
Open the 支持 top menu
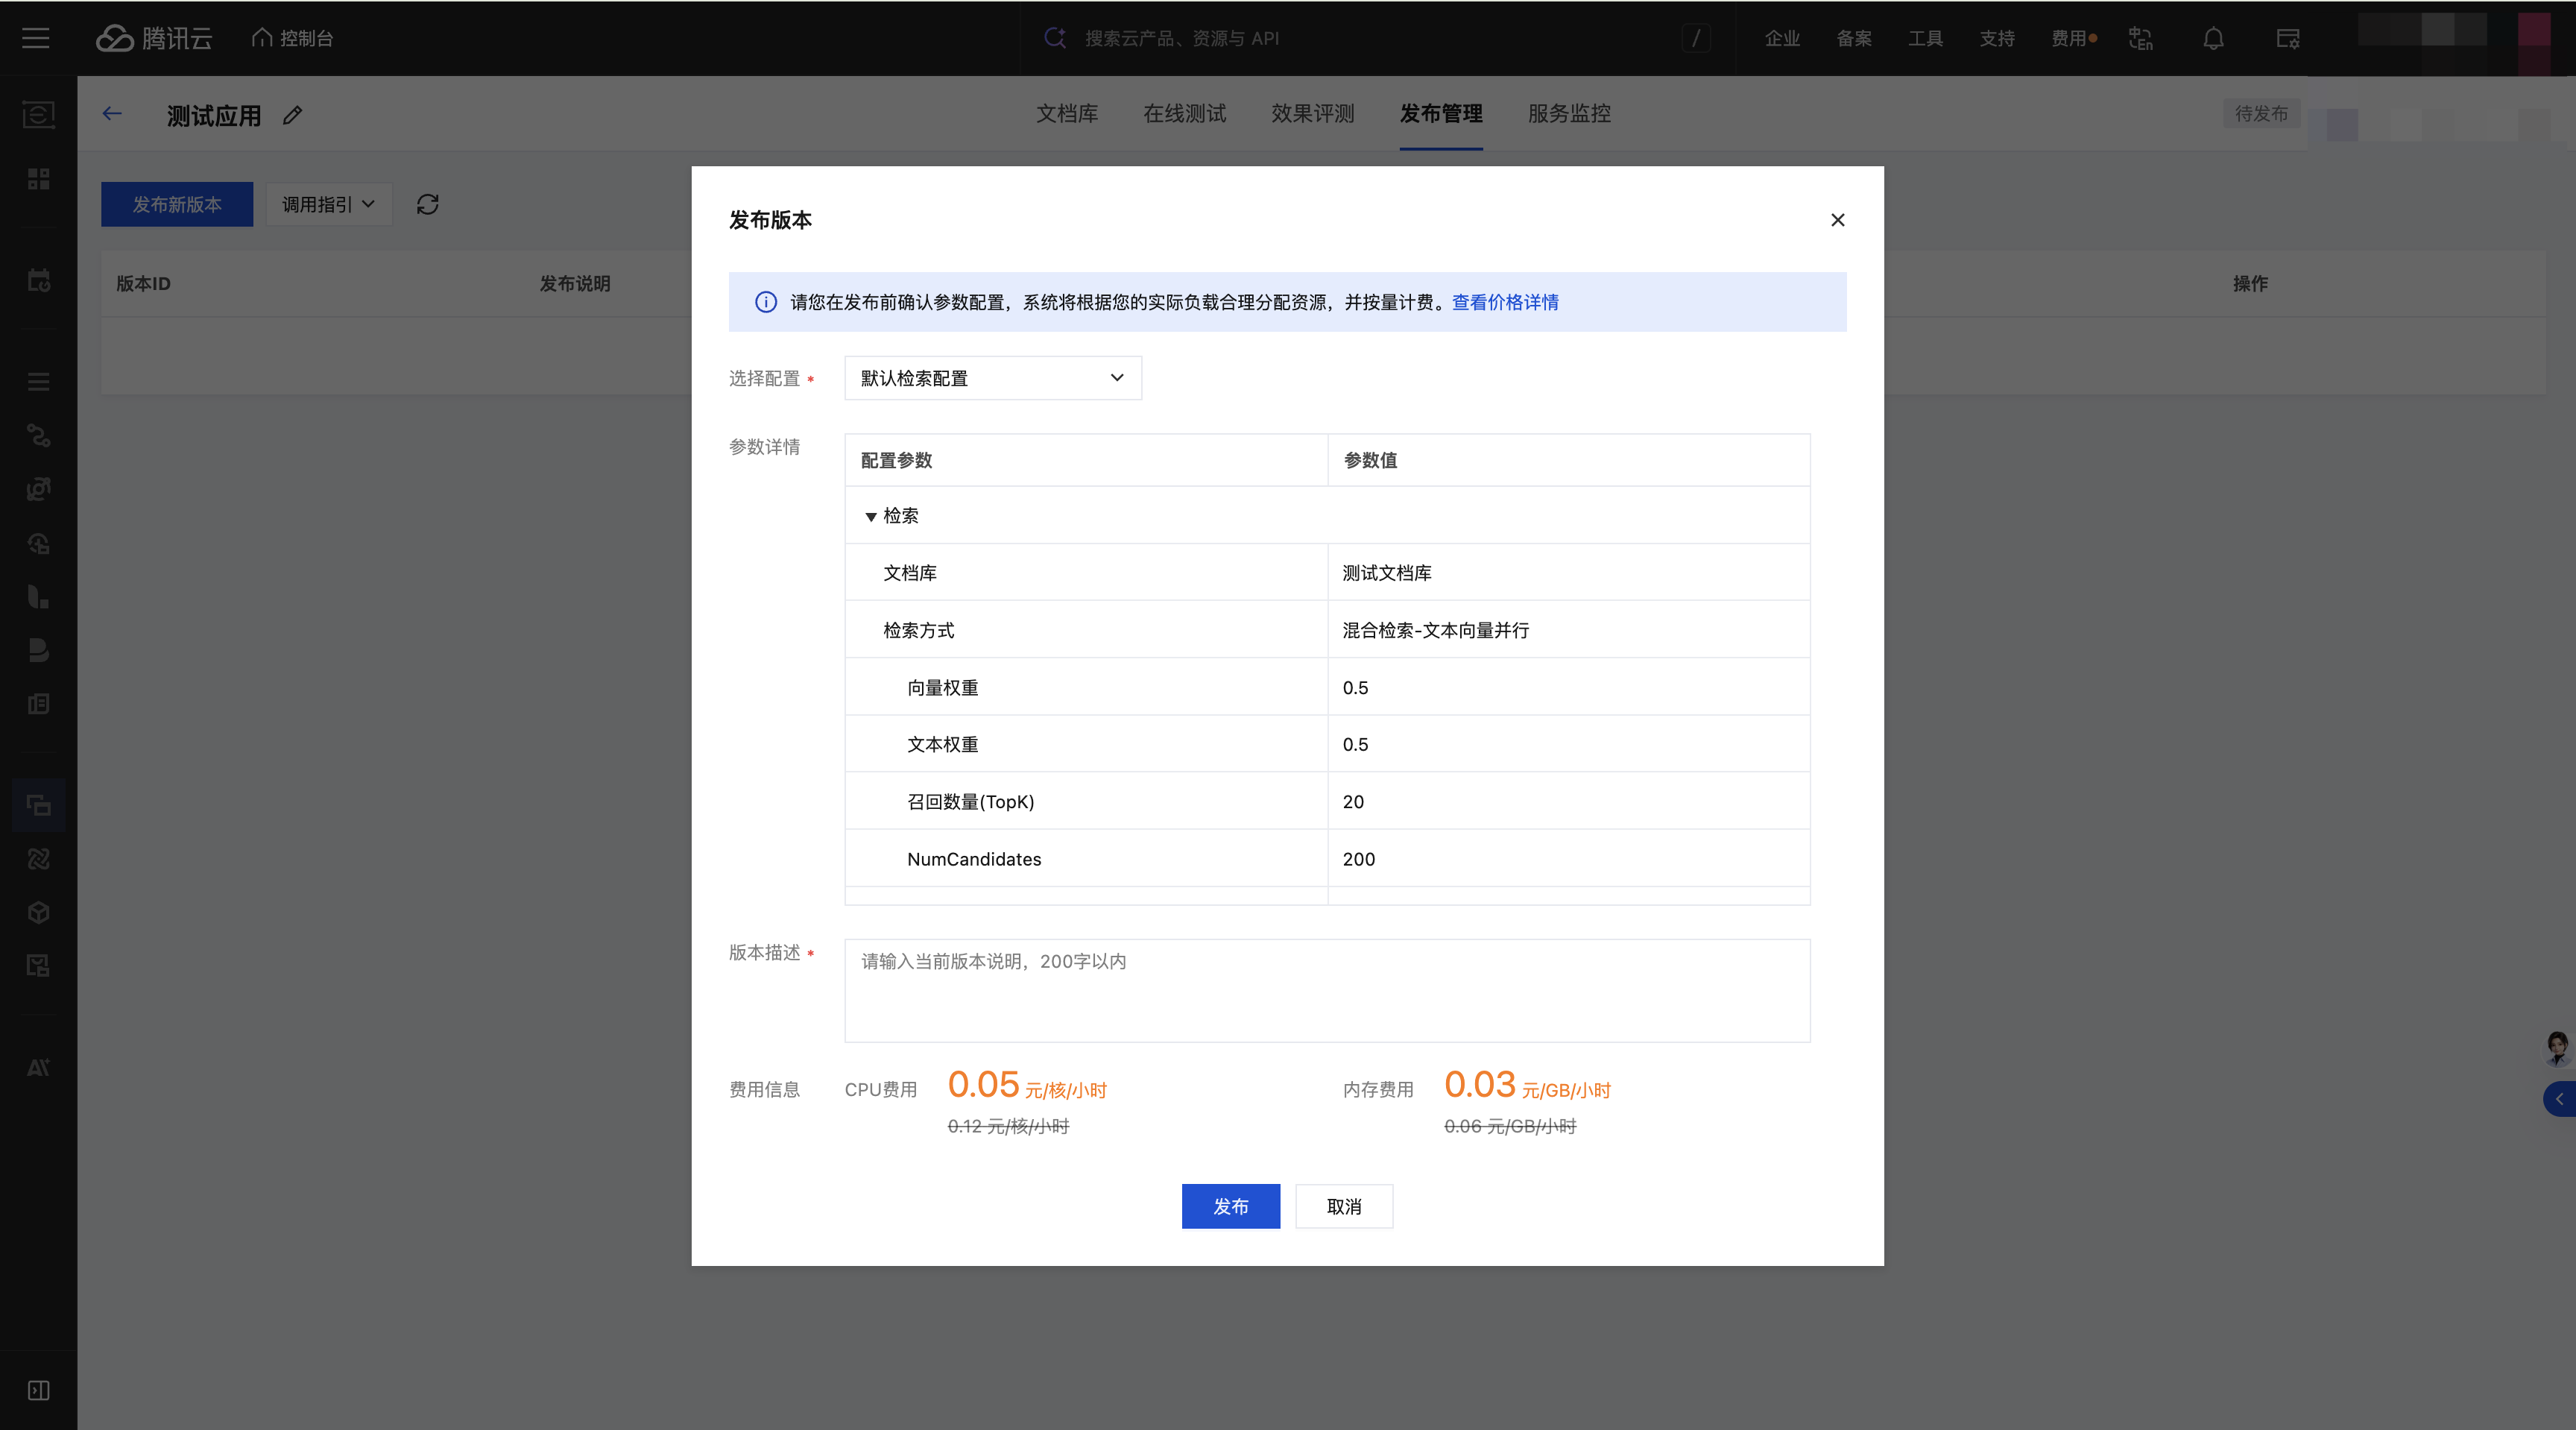pos(1997,38)
